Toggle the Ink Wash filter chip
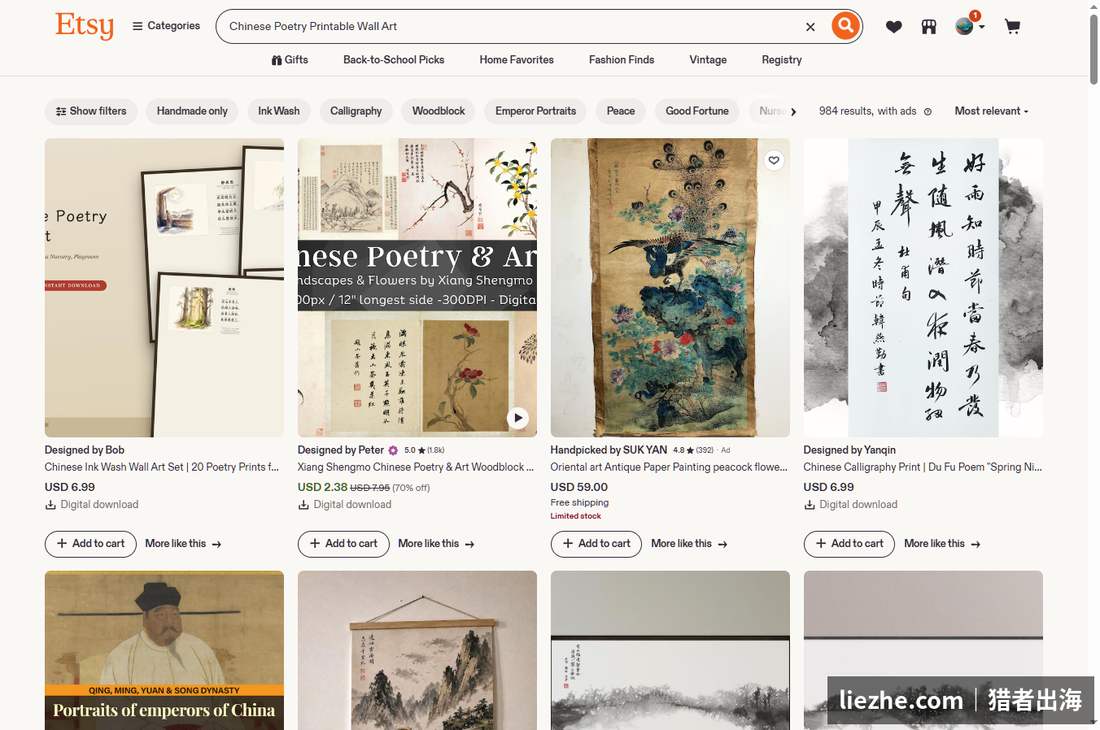This screenshot has width=1100, height=730. (x=279, y=111)
